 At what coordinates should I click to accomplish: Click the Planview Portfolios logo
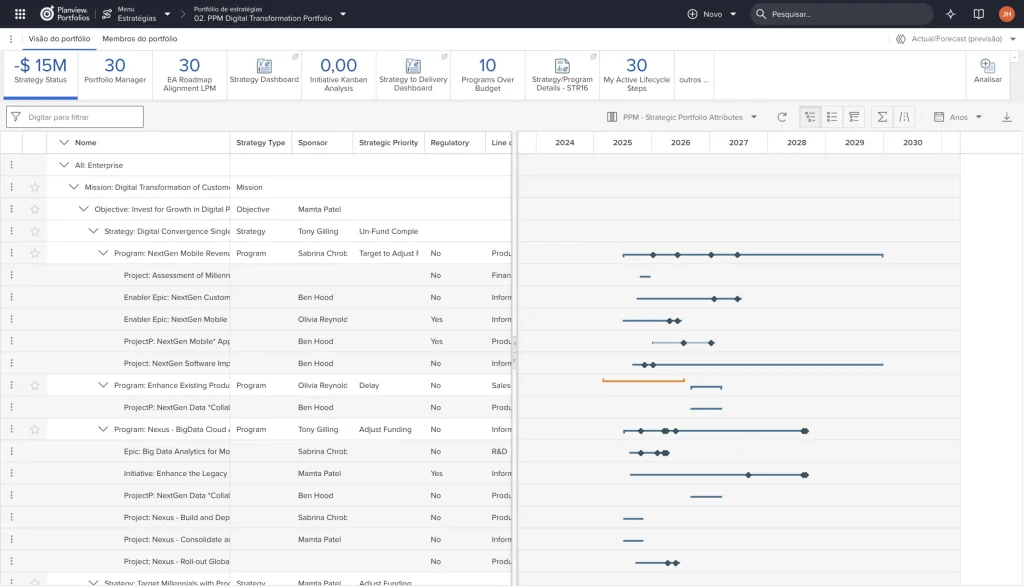tap(65, 14)
